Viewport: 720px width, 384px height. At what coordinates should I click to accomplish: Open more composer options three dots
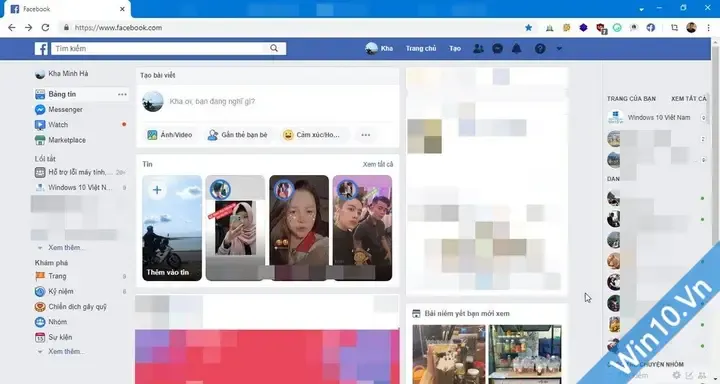coord(366,135)
